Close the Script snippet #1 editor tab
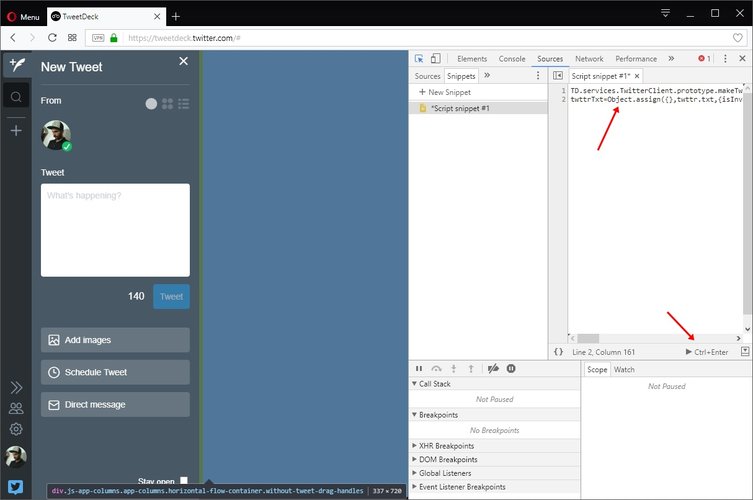753x500 pixels. click(x=637, y=76)
